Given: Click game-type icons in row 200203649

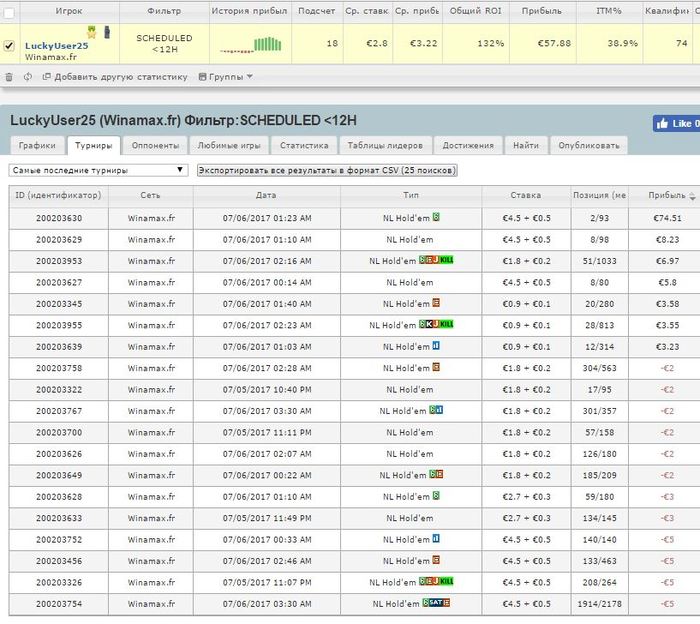Looking at the screenshot, I should (x=436, y=474).
